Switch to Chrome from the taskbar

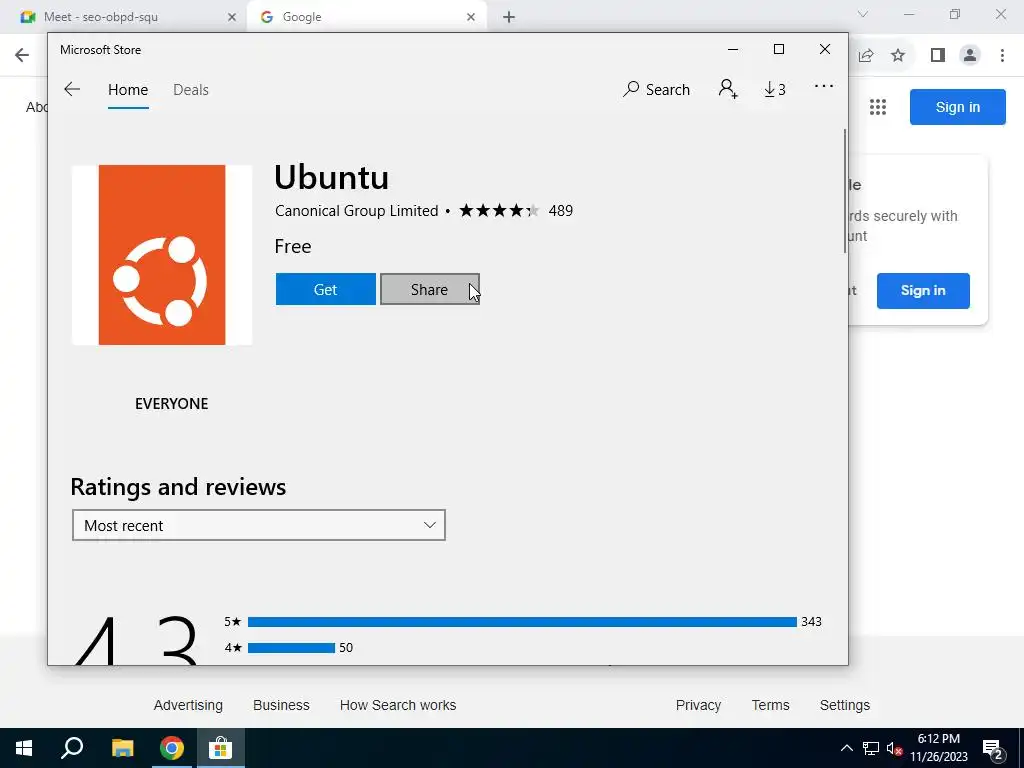(172, 748)
